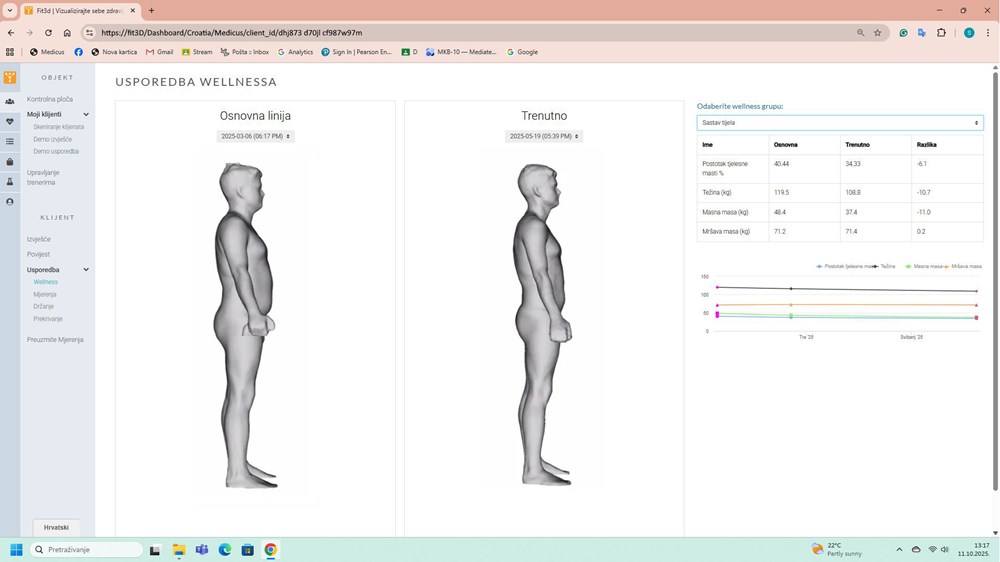The width and height of the screenshot is (1000, 562).
Task: Bookmark this page with the star icon
Action: point(878,33)
